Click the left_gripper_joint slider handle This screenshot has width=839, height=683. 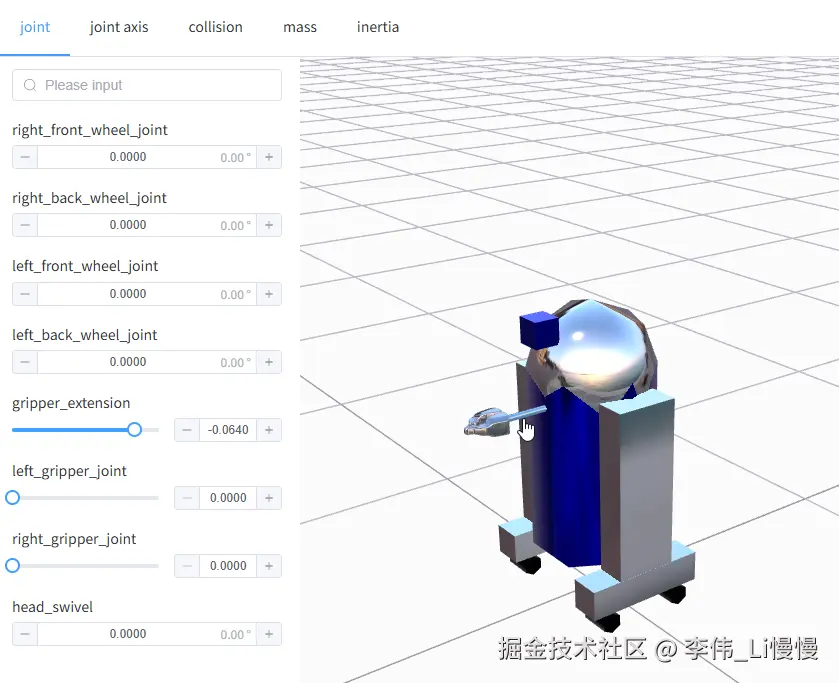point(12,497)
